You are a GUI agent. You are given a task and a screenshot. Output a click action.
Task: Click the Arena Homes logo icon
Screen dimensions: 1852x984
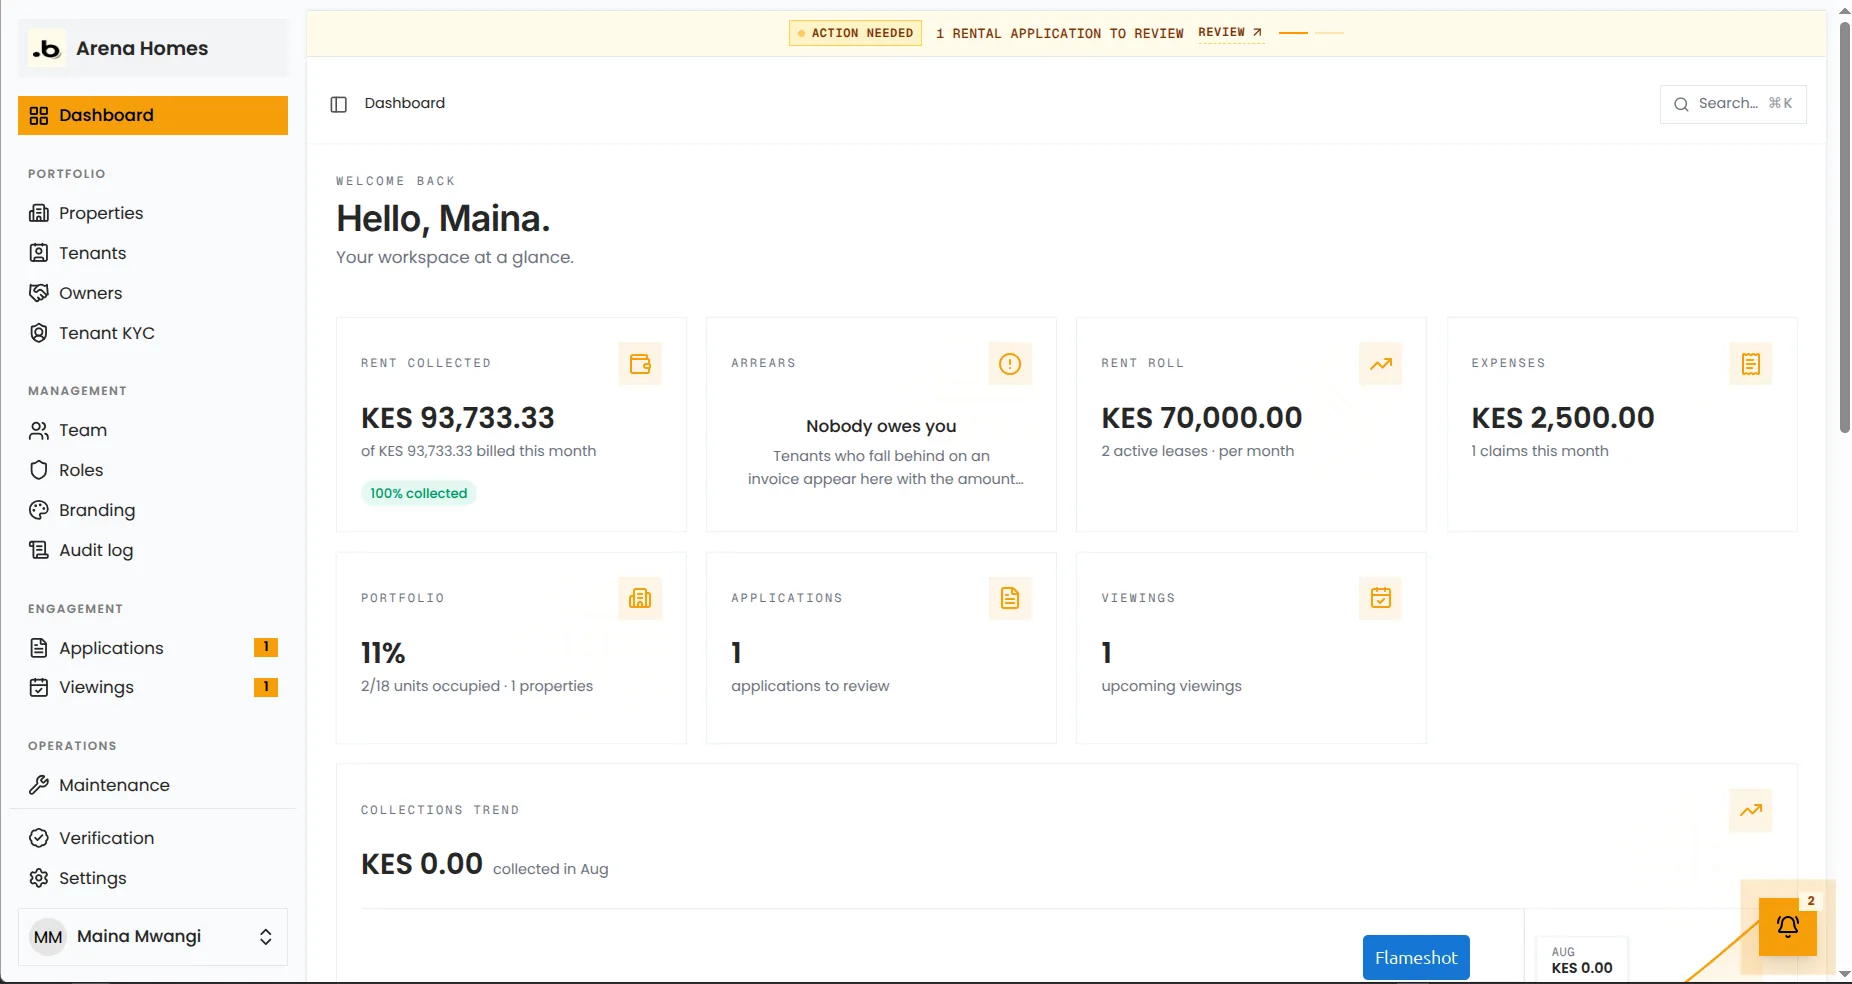tap(47, 48)
